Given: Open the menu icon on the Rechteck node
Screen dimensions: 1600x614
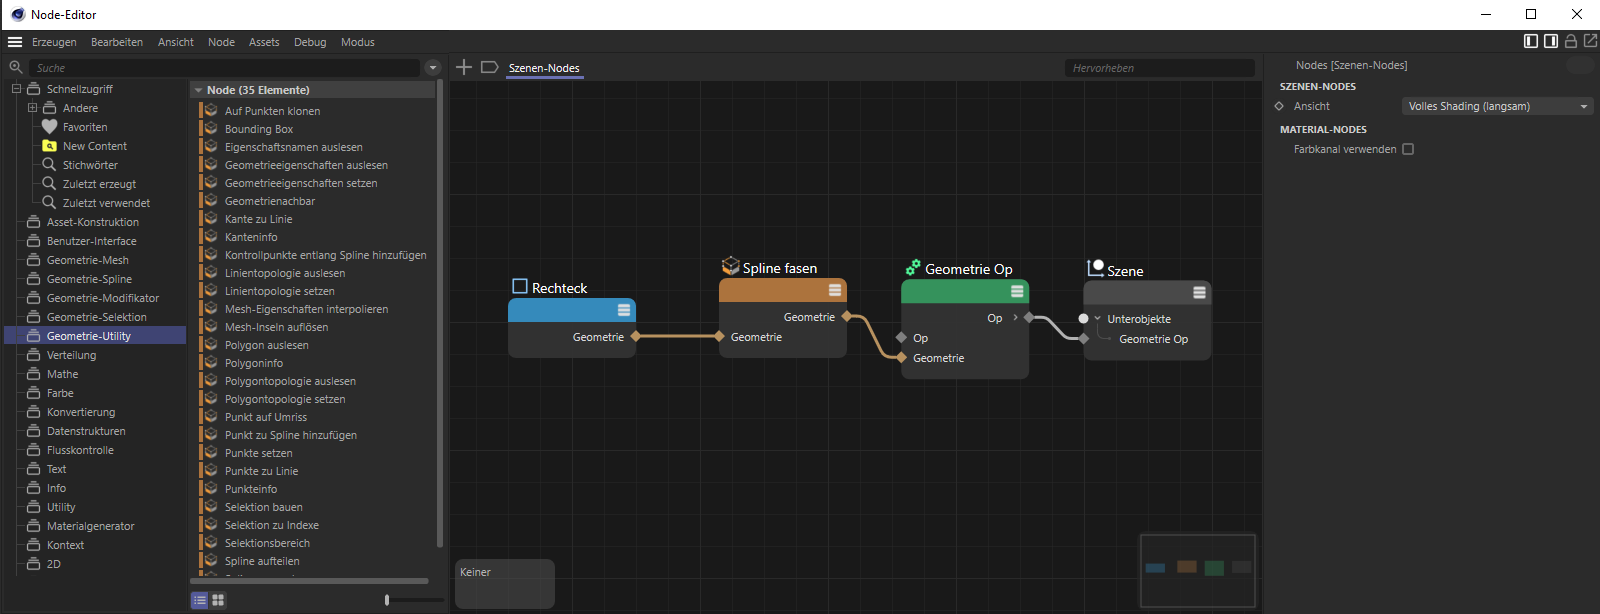Looking at the screenshot, I should tap(624, 310).
